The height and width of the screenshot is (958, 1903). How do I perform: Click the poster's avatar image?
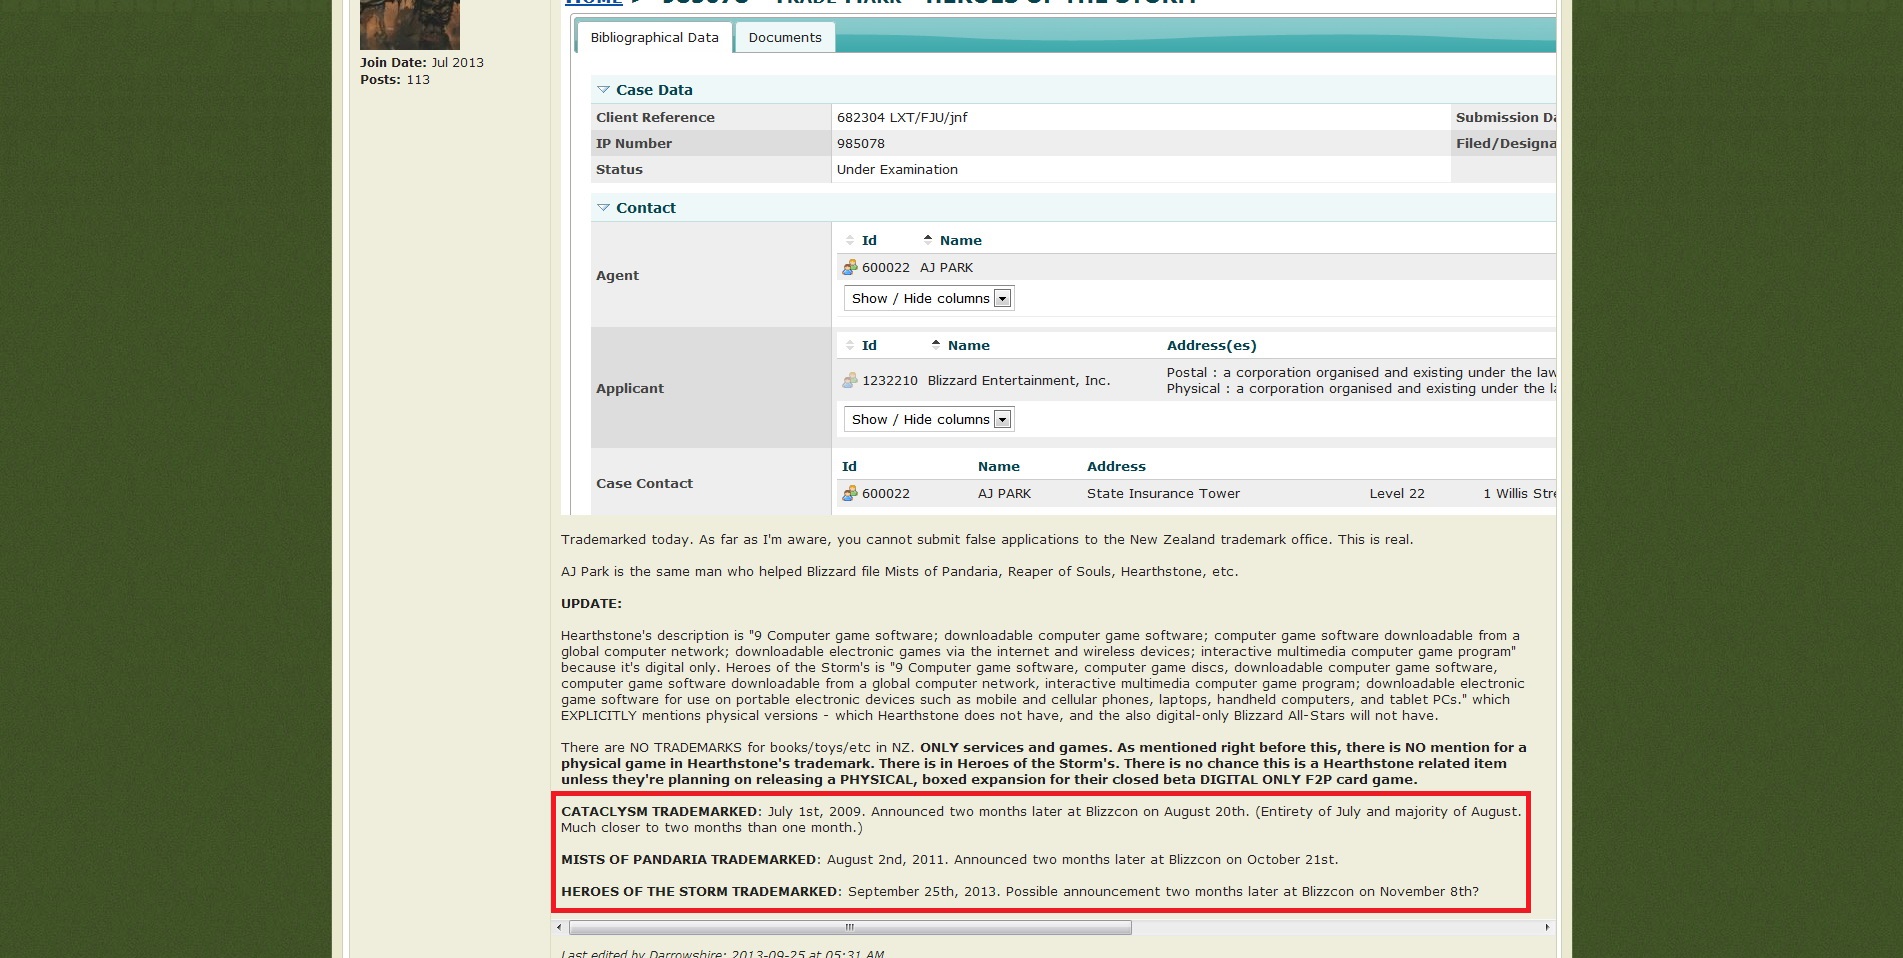click(x=409, y=24)
